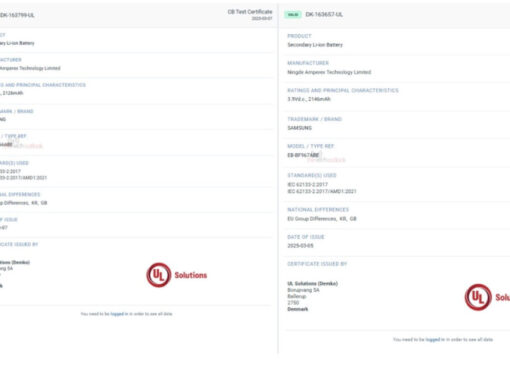
Task: Select postal code 2750 in right certificate
Action: [x=293, y=303]
